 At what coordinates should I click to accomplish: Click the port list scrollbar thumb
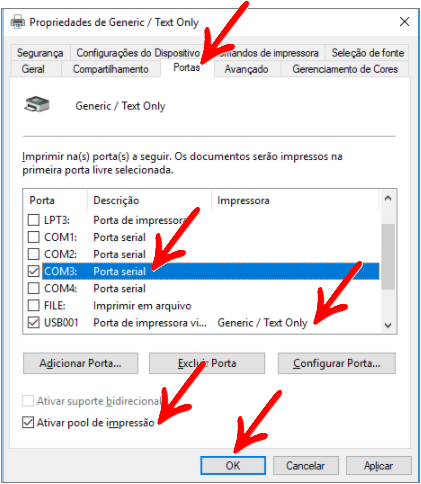[388, 256]
